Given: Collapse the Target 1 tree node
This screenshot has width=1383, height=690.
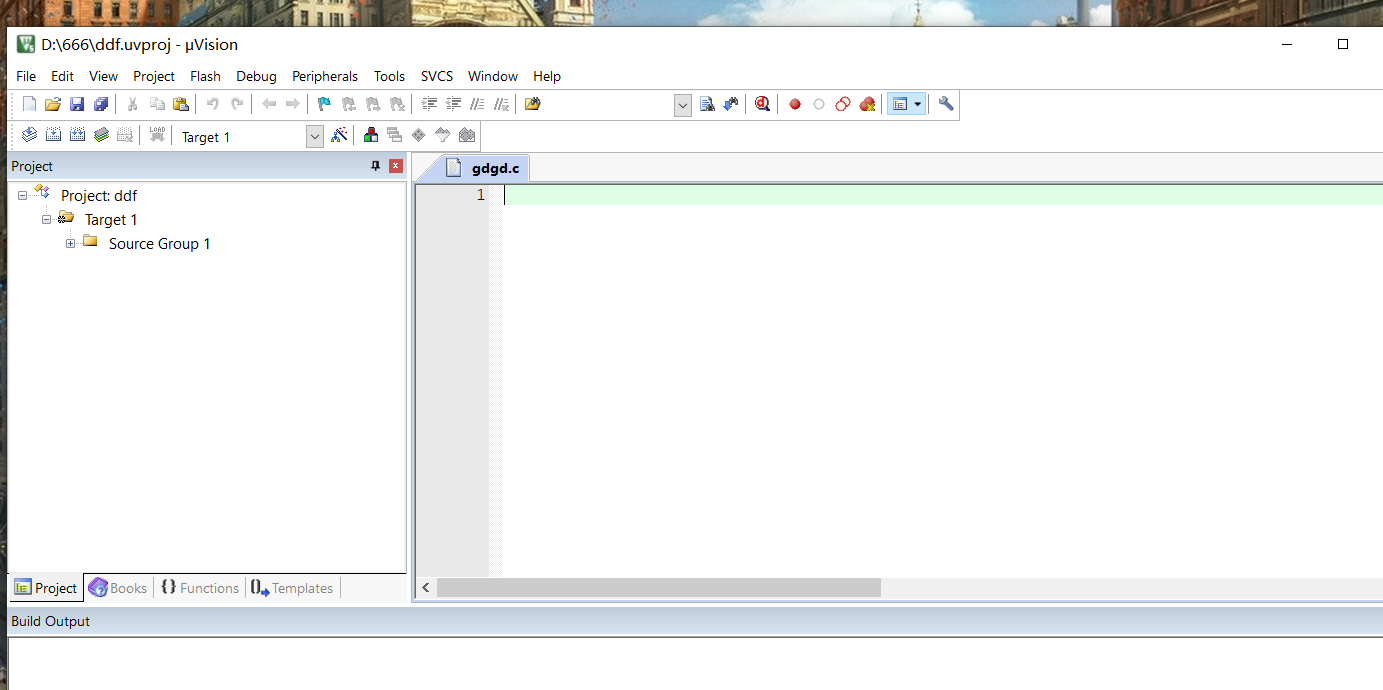Looking at the screenshot, I should click(x=46, y=220).
